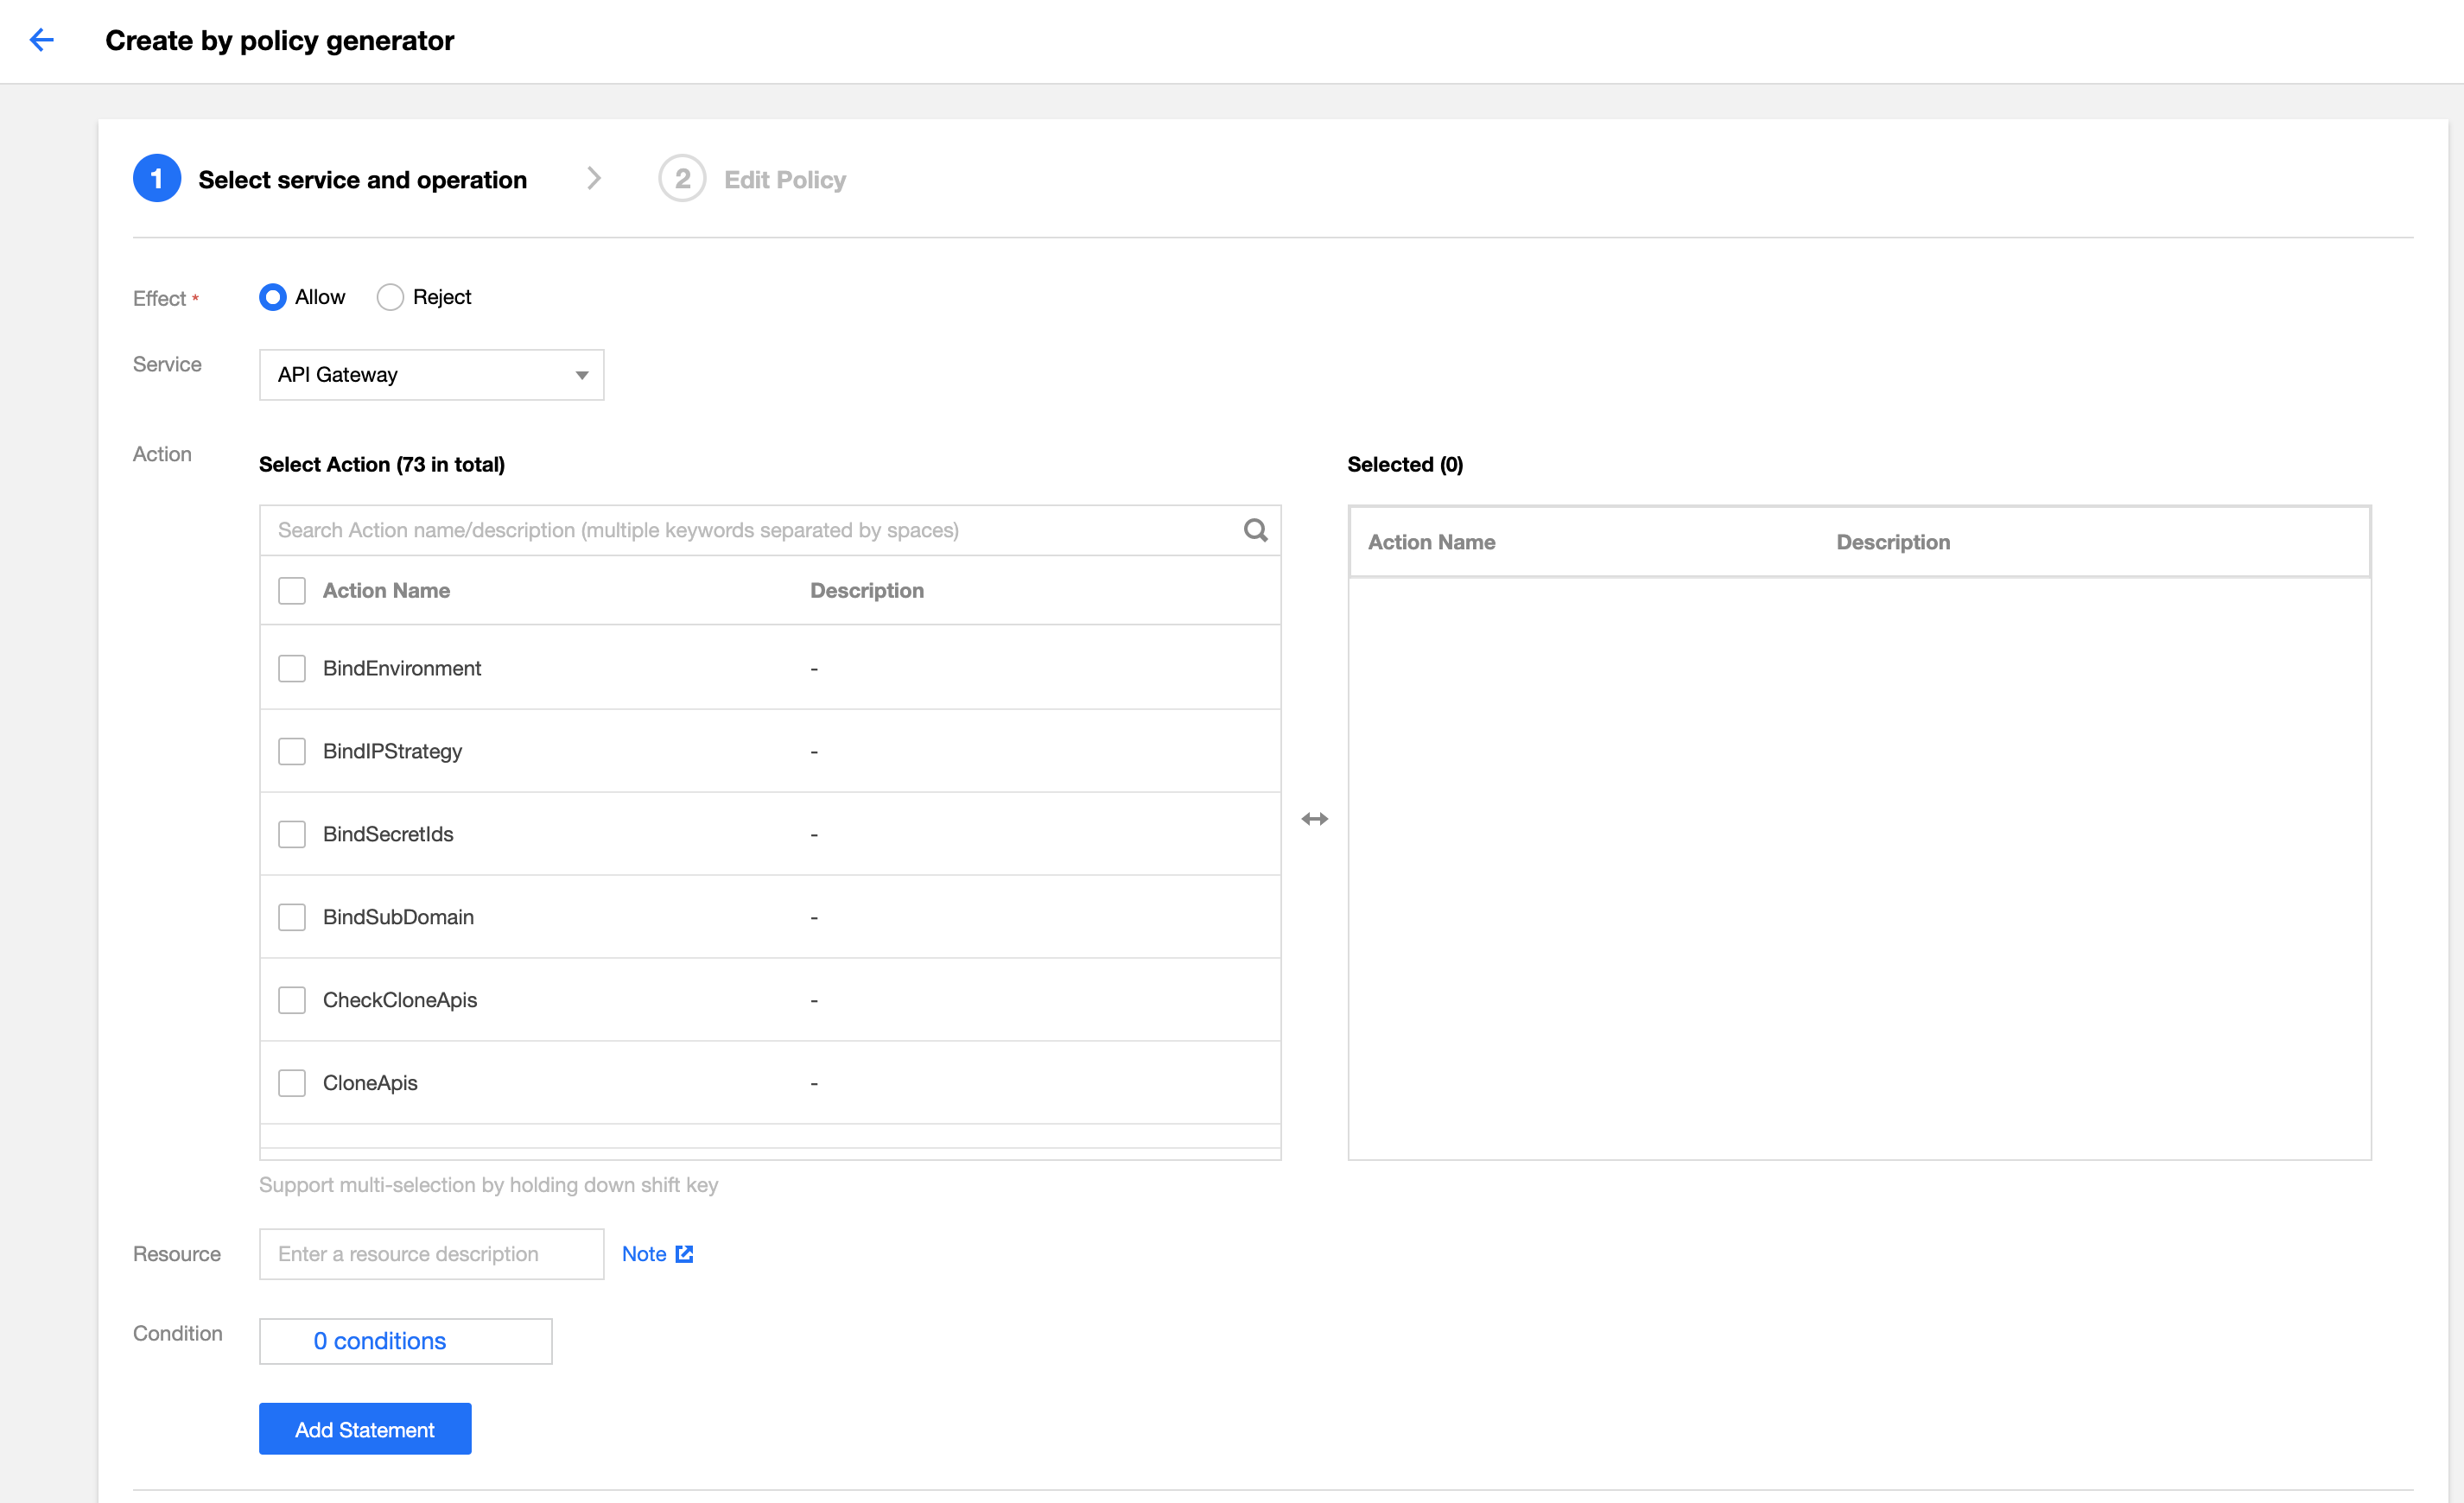Check the BindSecretIds action checkbox
Image resolution: width=2464 pixels, height=1503 pixels.
(292, 834)
